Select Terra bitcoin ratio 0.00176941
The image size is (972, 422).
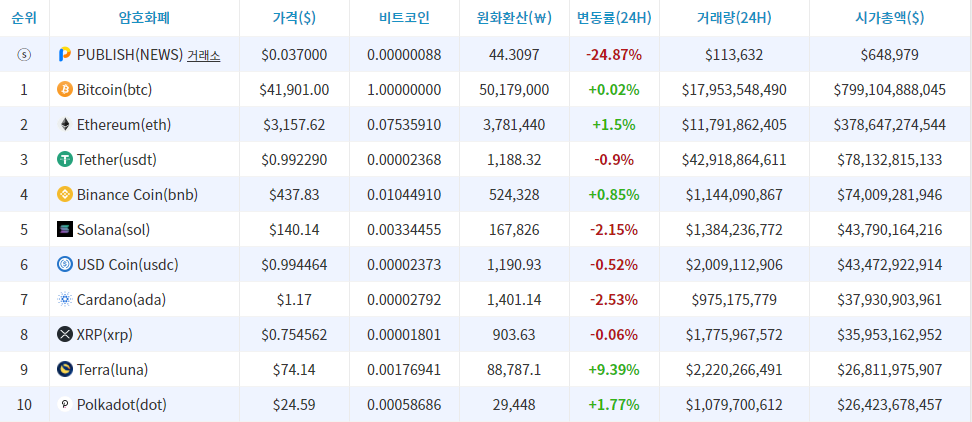coord(404,370)
